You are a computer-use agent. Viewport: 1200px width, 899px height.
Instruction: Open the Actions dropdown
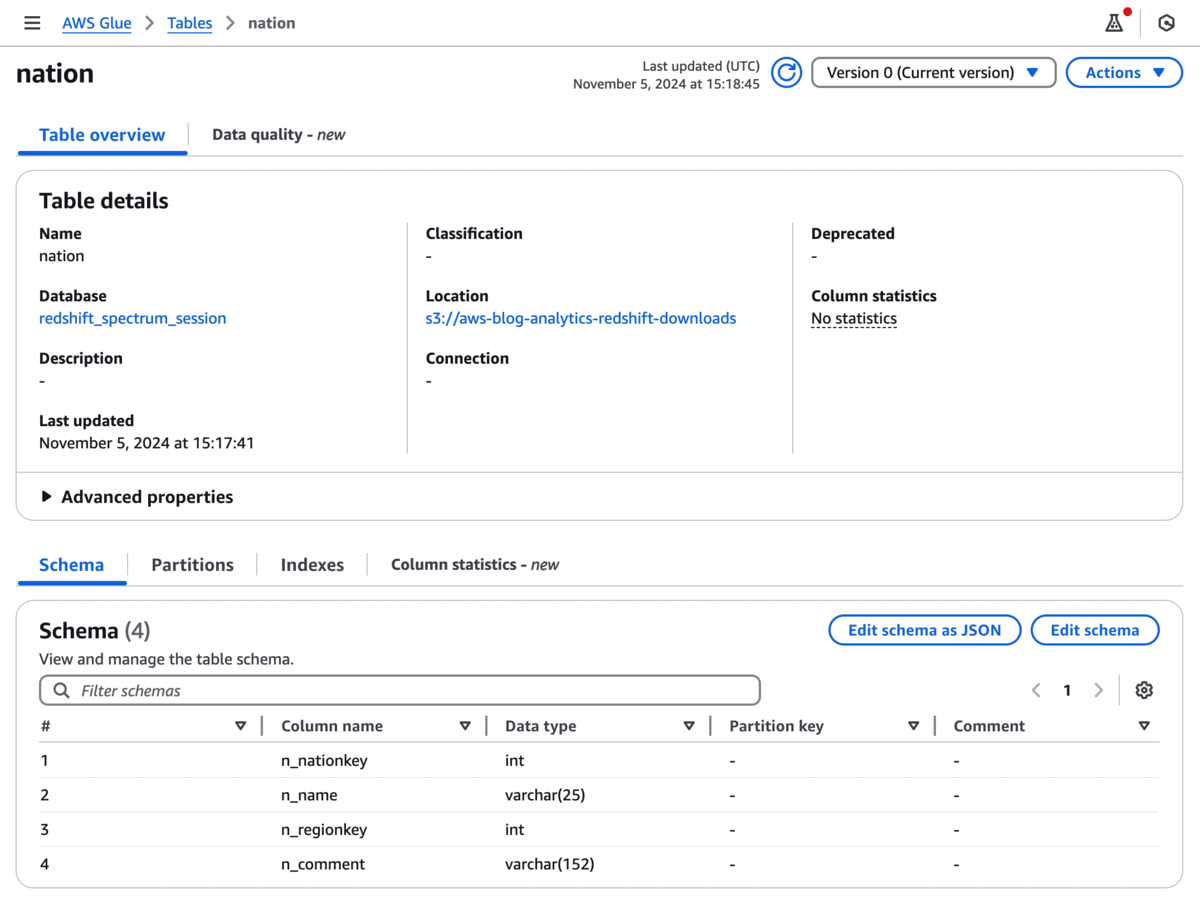pyautogui.click(x=1124, y=73)
